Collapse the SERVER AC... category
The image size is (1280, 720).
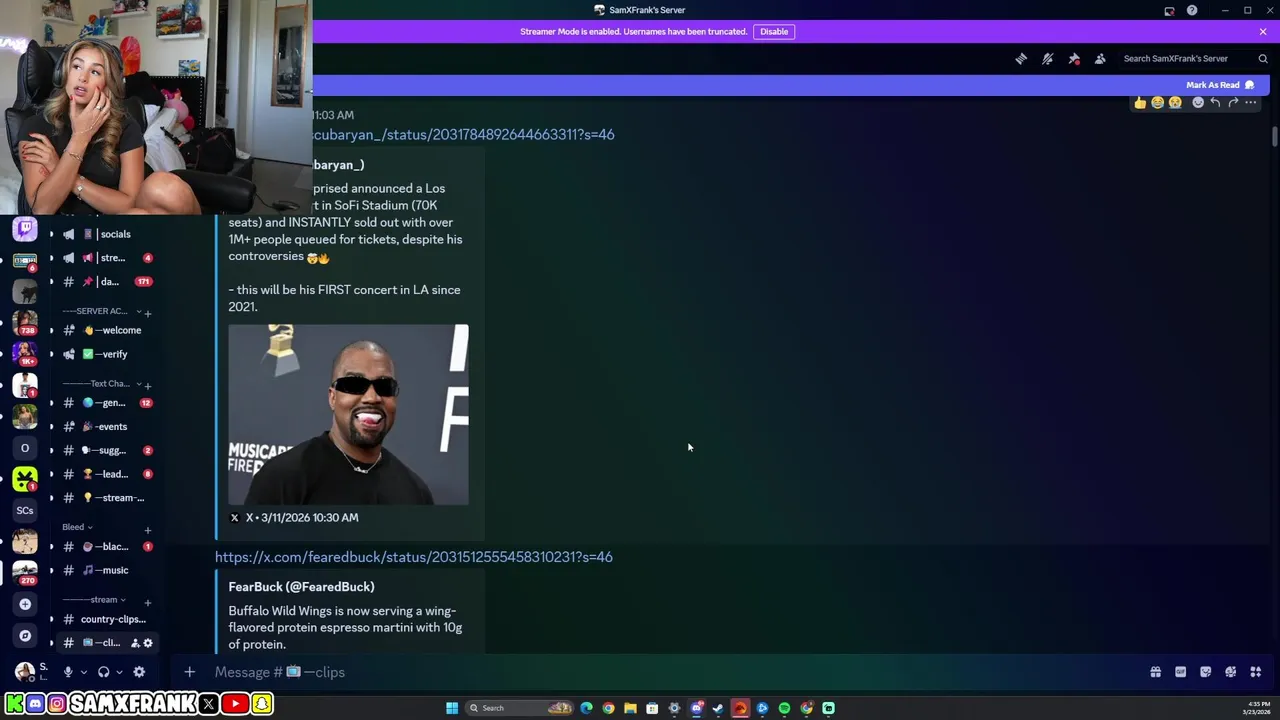click(101, 311)
